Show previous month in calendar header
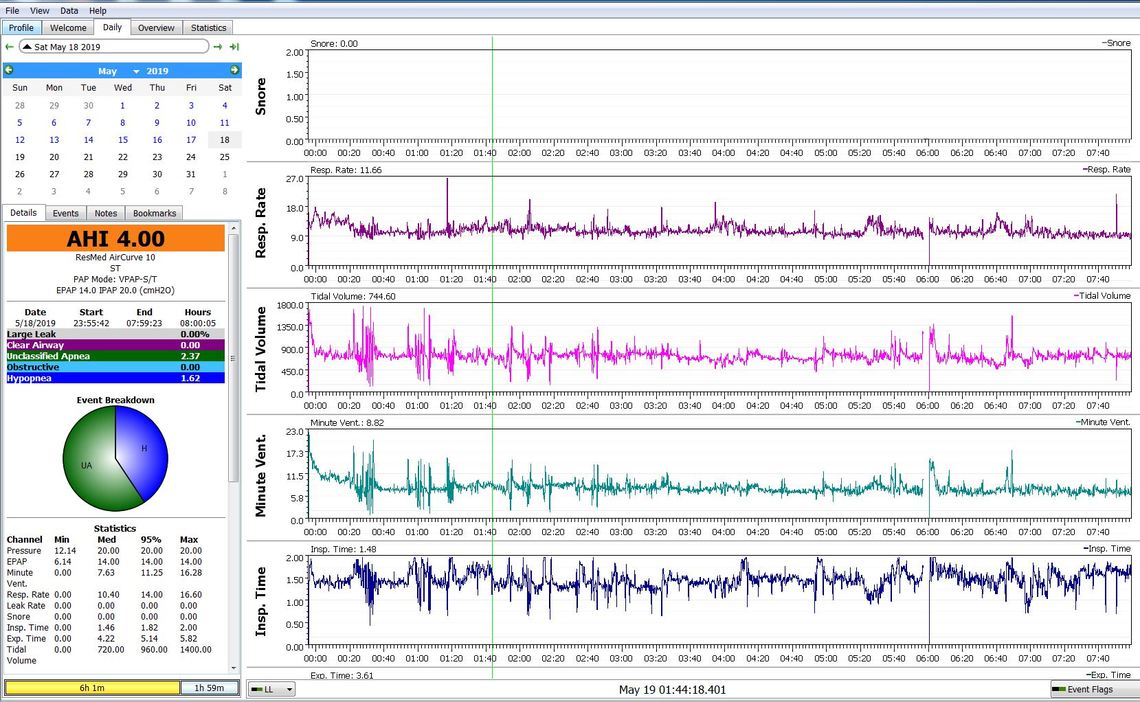This screenshot has width=1140, height=702. coord(9,70)
